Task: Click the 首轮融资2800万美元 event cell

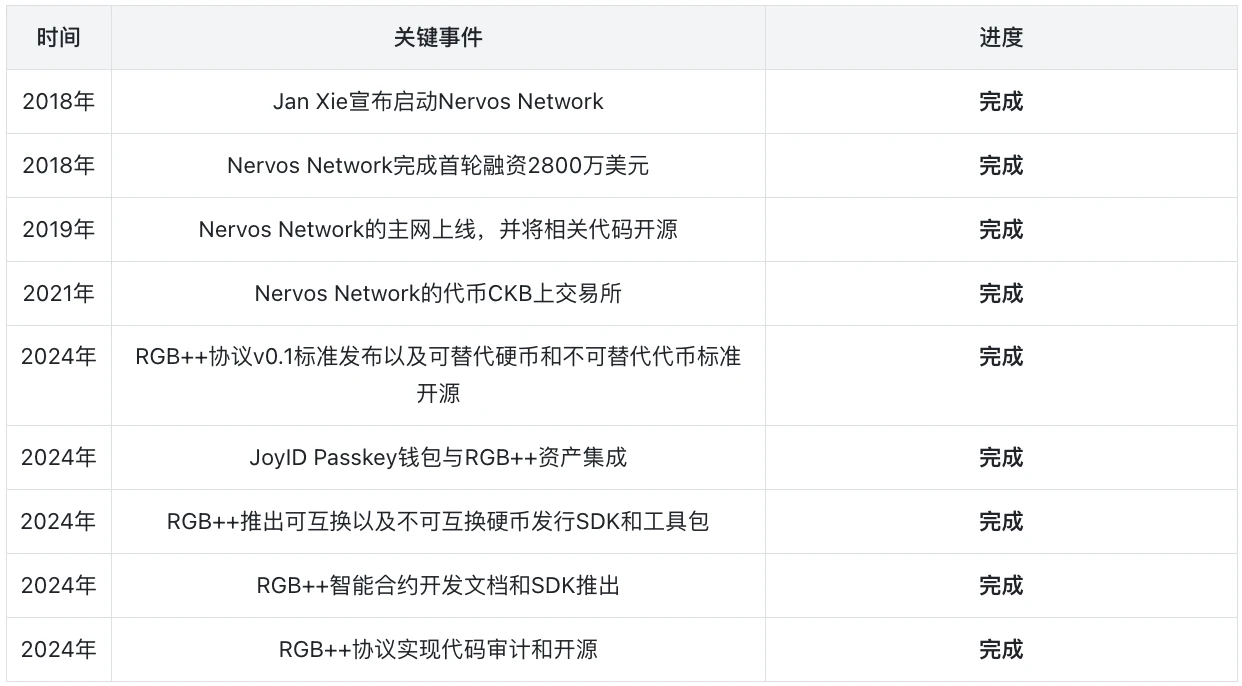Action: 438,166
